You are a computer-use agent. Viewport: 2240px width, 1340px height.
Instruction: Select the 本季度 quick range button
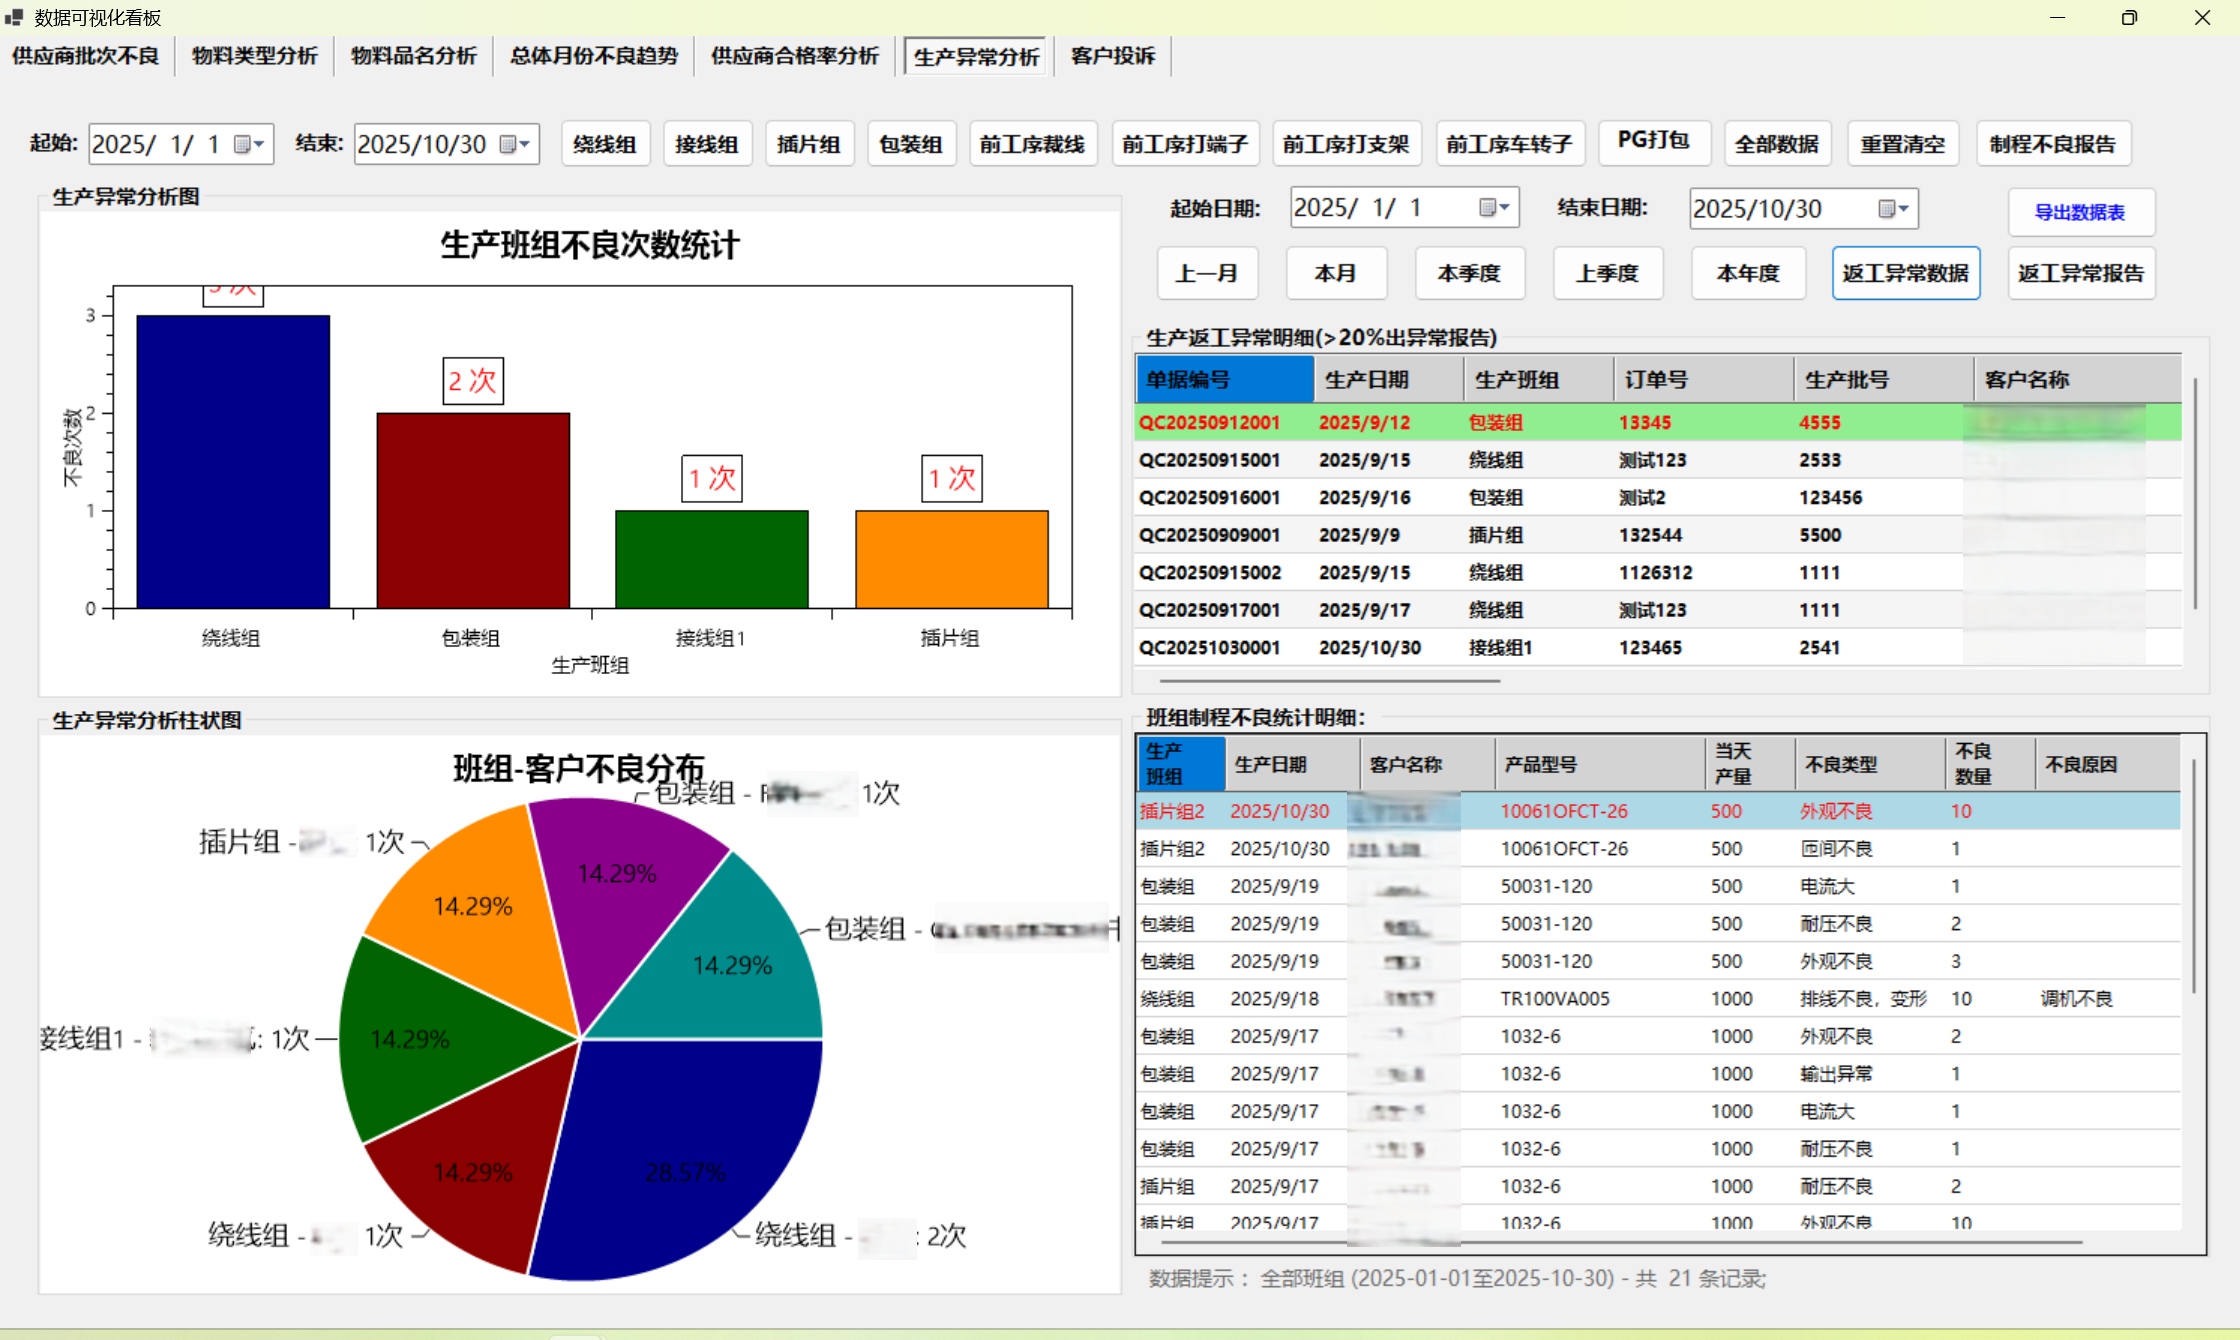tap(1468, 273)
